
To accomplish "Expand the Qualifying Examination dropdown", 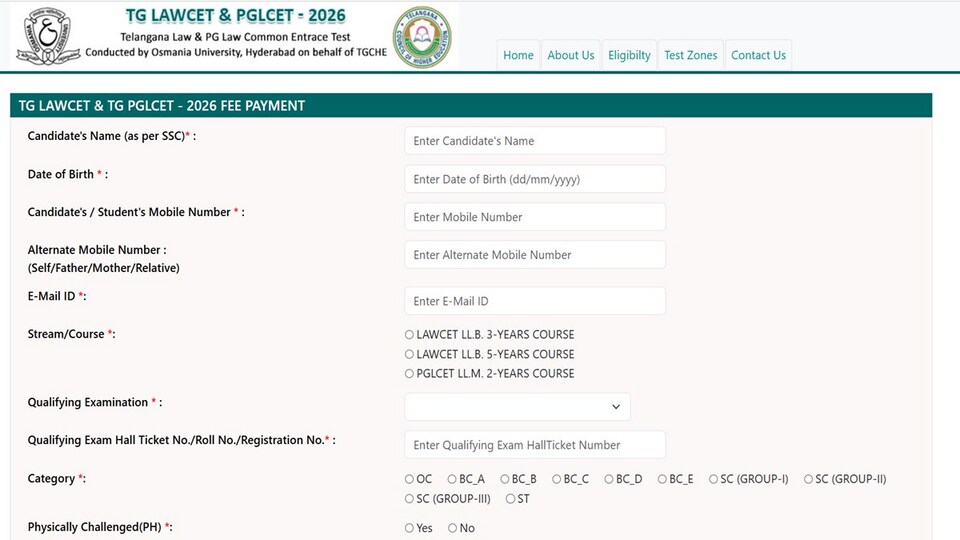I will [517, 407].
